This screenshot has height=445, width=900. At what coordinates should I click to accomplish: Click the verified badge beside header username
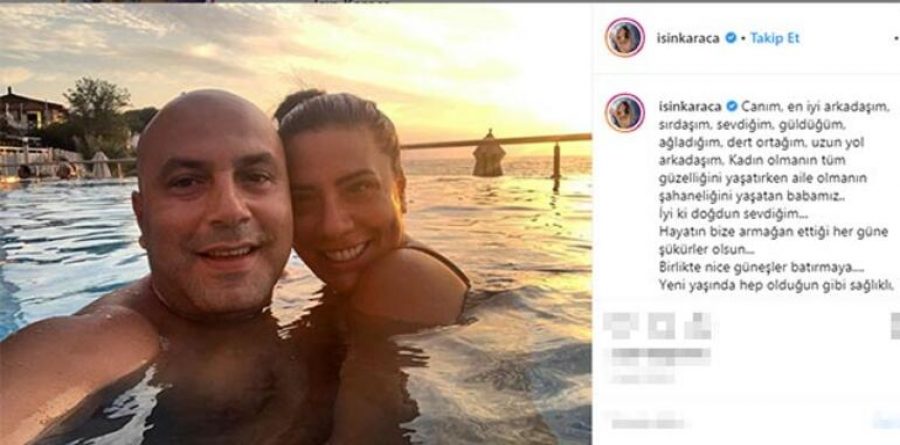(x=731, y=38)
